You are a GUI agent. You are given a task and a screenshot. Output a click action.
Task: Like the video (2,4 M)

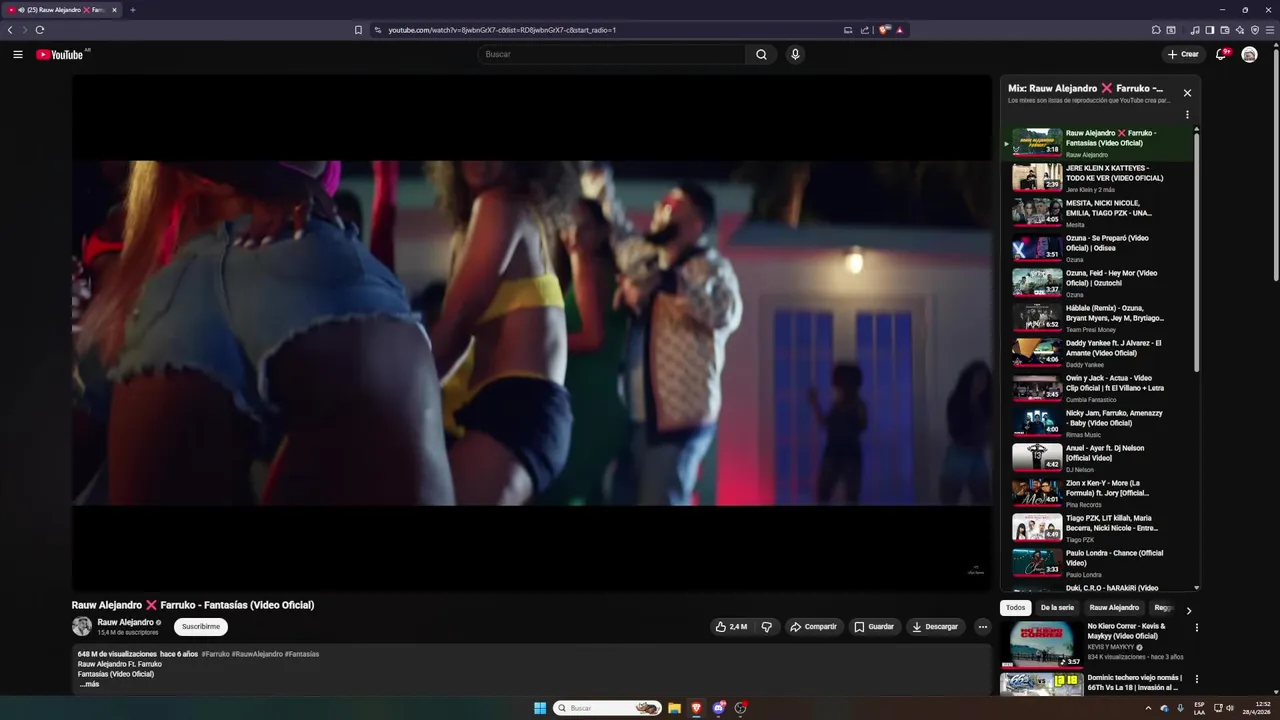point(731,627)
